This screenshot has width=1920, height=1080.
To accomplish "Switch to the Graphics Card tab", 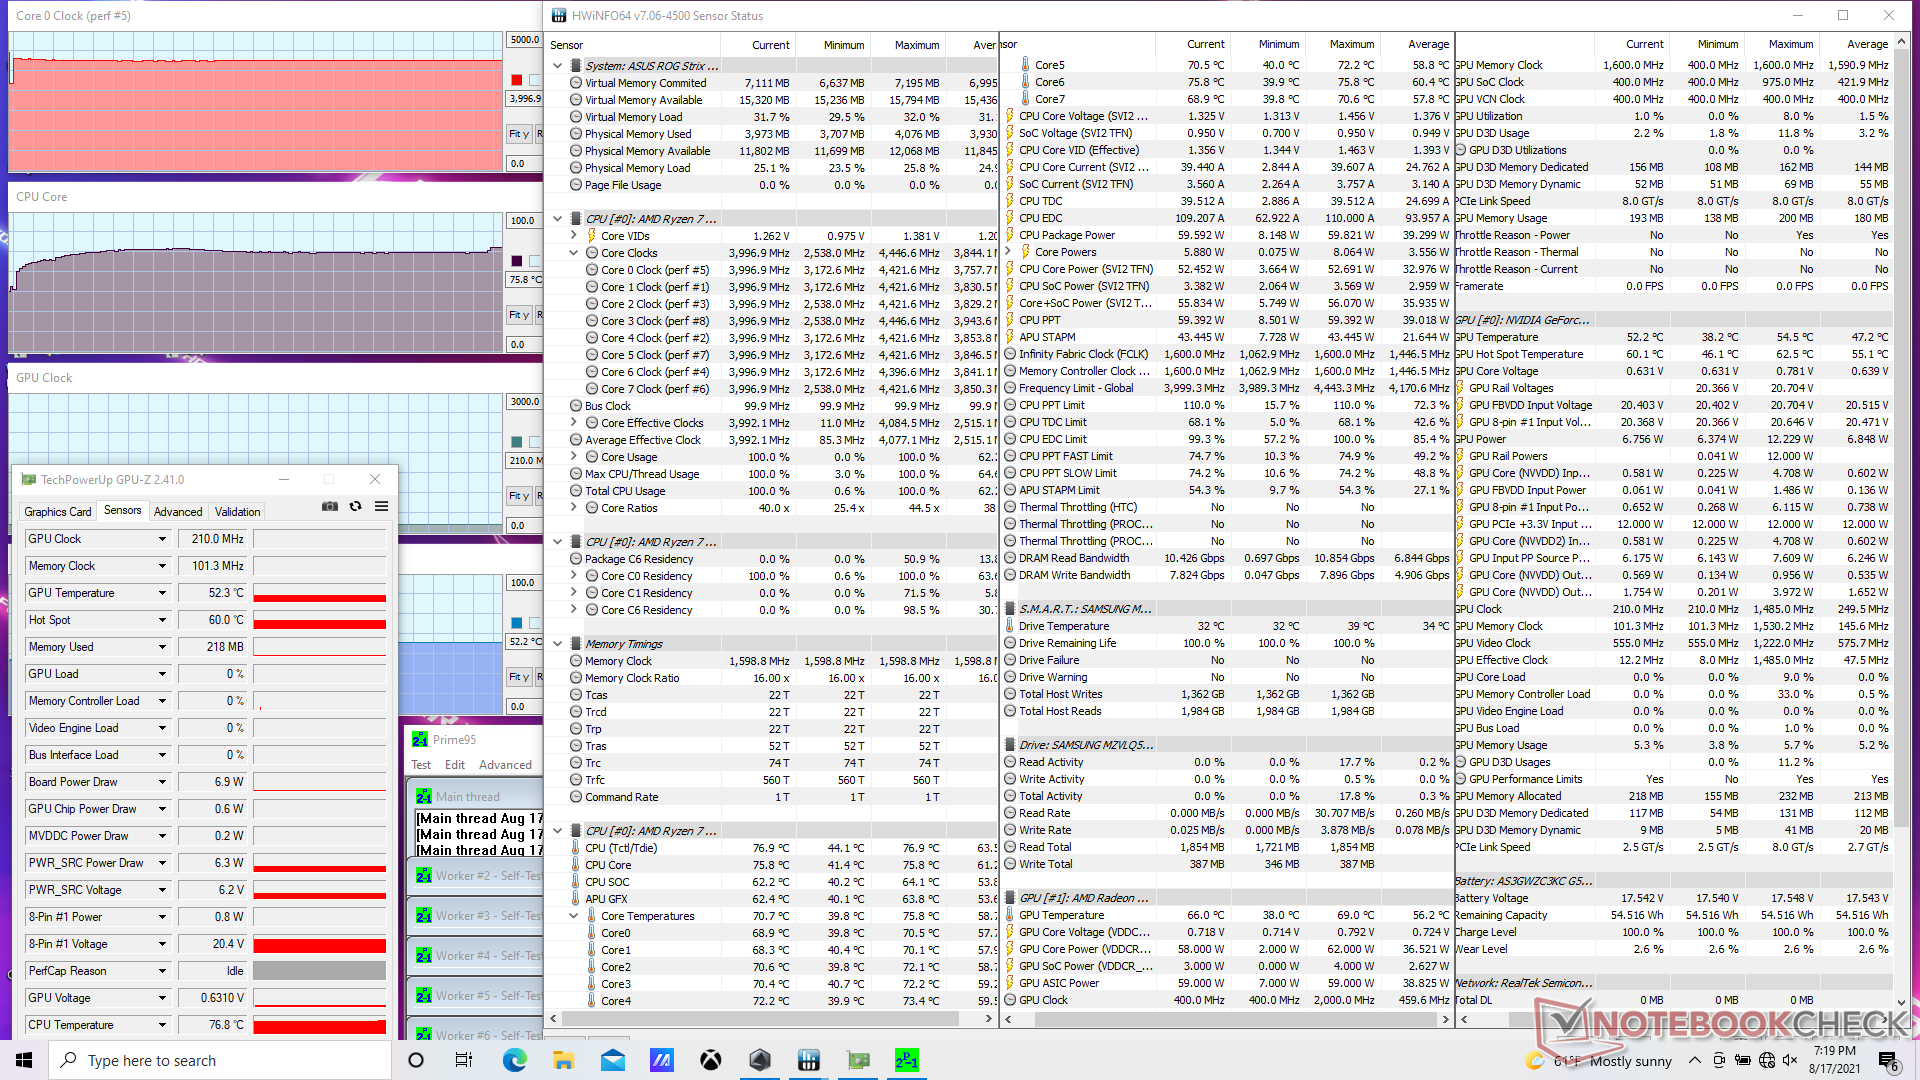I will (58, 511).
